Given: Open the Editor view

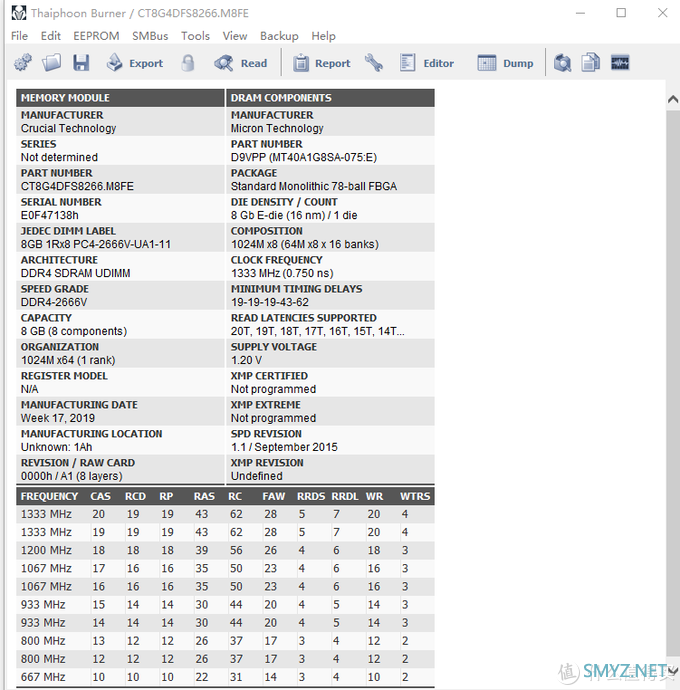Looking at the screenshot, I should pyautogui.click(x=426, y=63).
